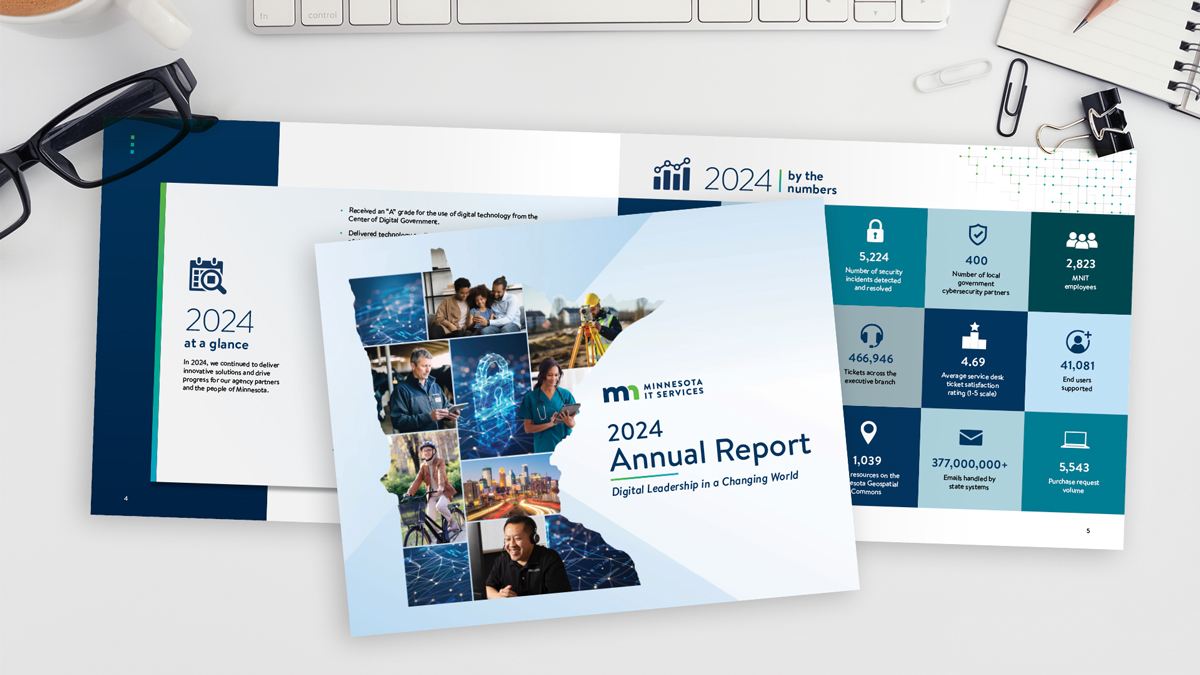Click the bar chart icon beside 2024
Viewport: 1200px width, 675px height.
(672, 174)
